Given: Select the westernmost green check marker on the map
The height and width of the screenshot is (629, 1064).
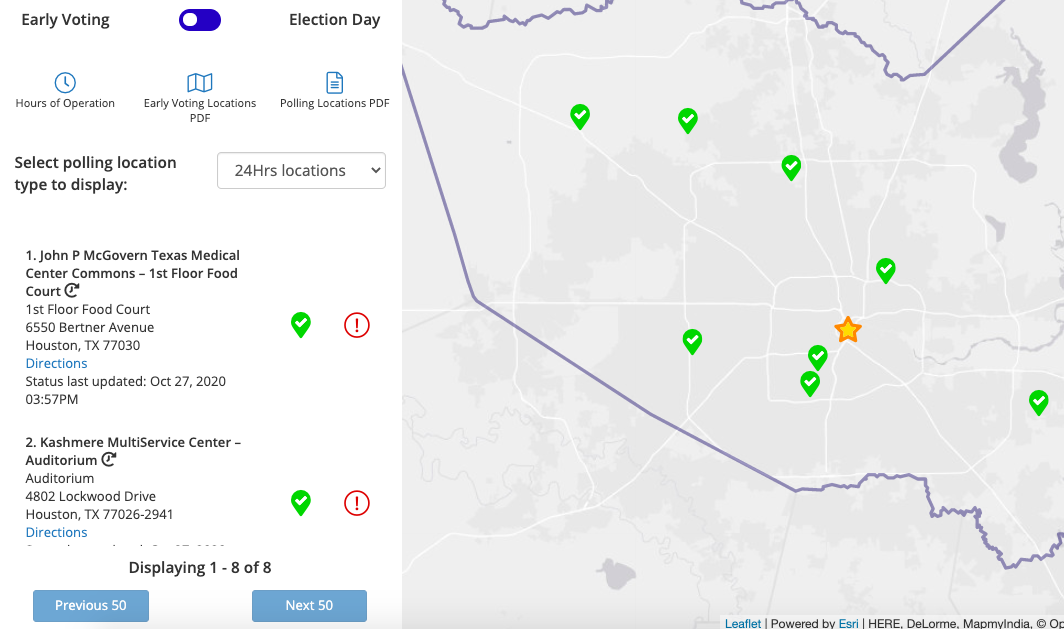Looking at the screenshot, I should 580,117.
